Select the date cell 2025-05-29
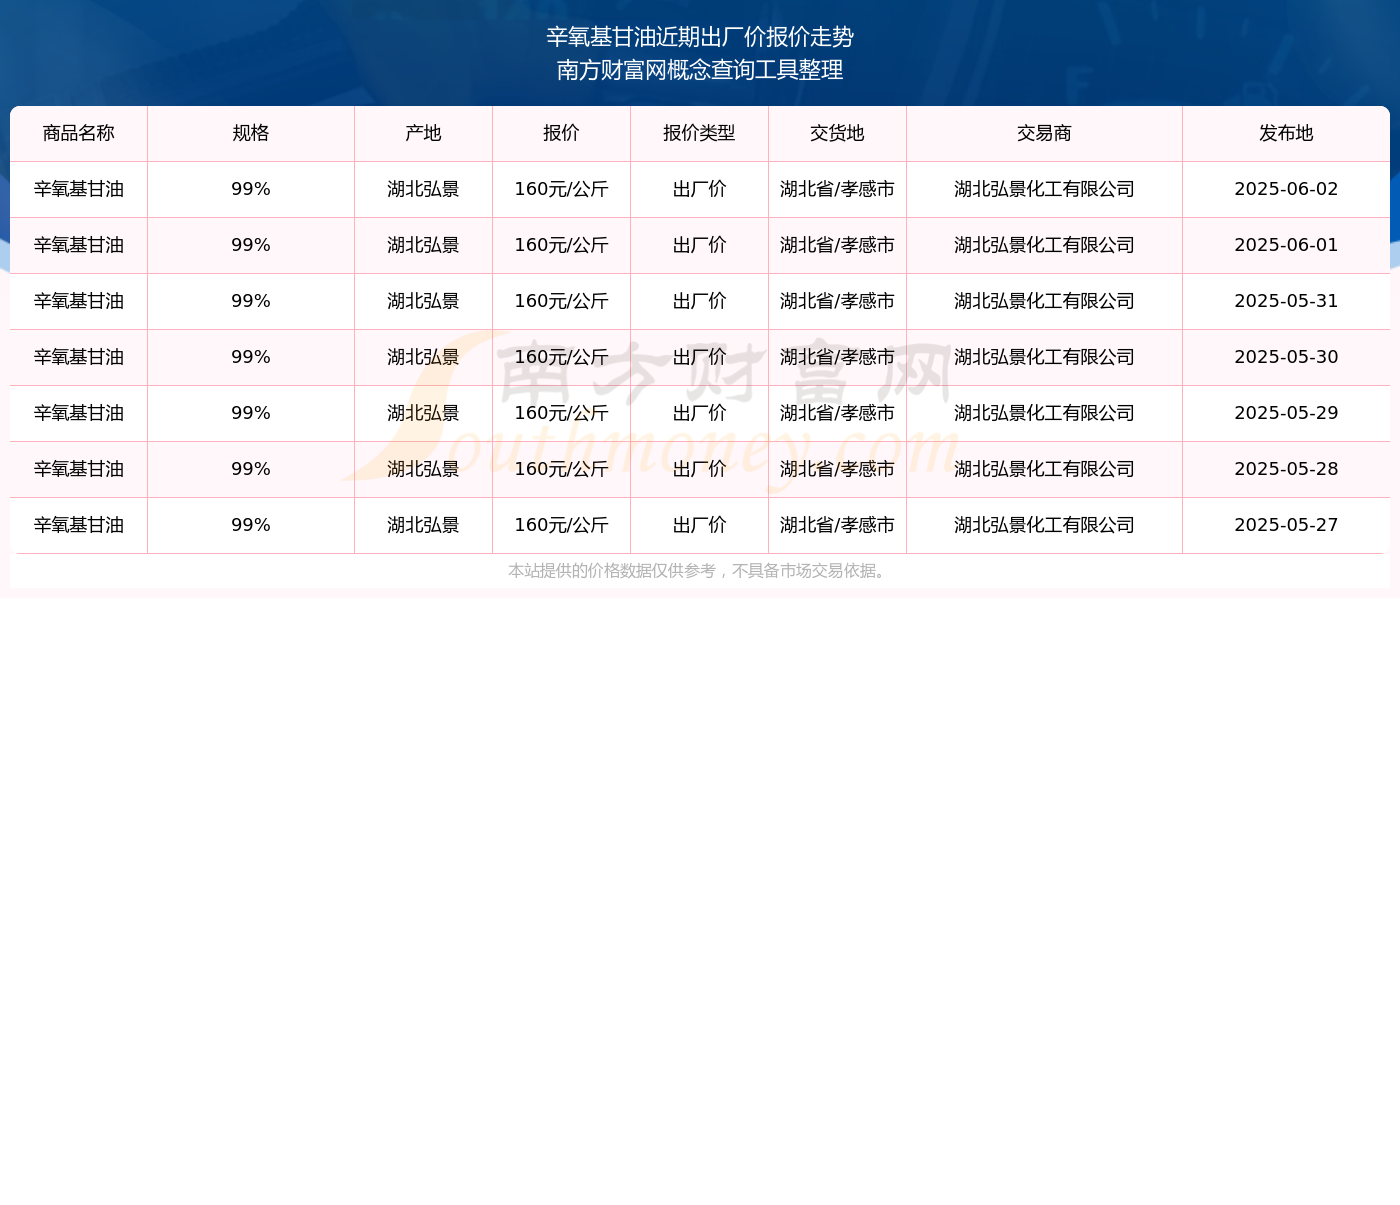 click(1286, 414)
